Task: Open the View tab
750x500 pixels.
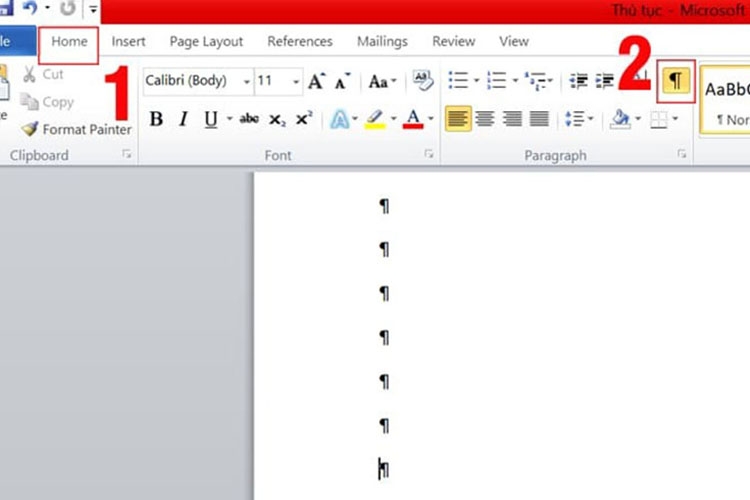Action: (514, 42)
